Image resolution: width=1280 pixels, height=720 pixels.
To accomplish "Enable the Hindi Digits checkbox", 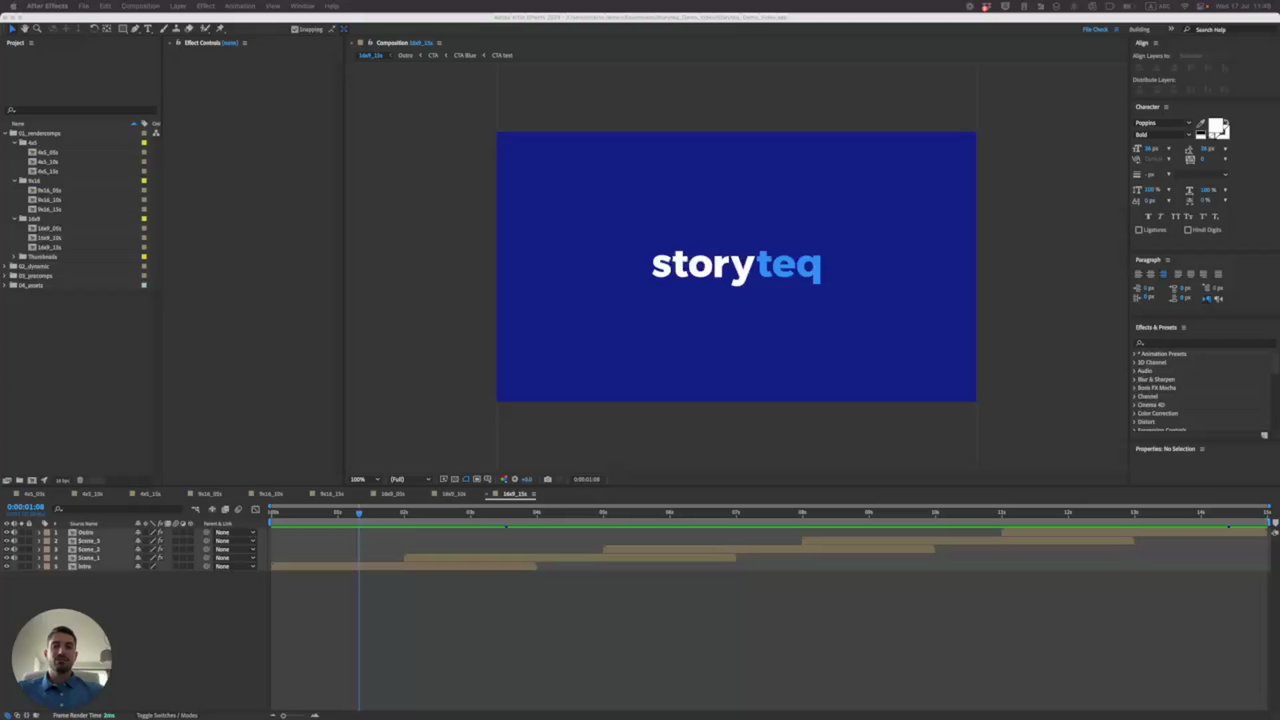I will click(1188, 230).
